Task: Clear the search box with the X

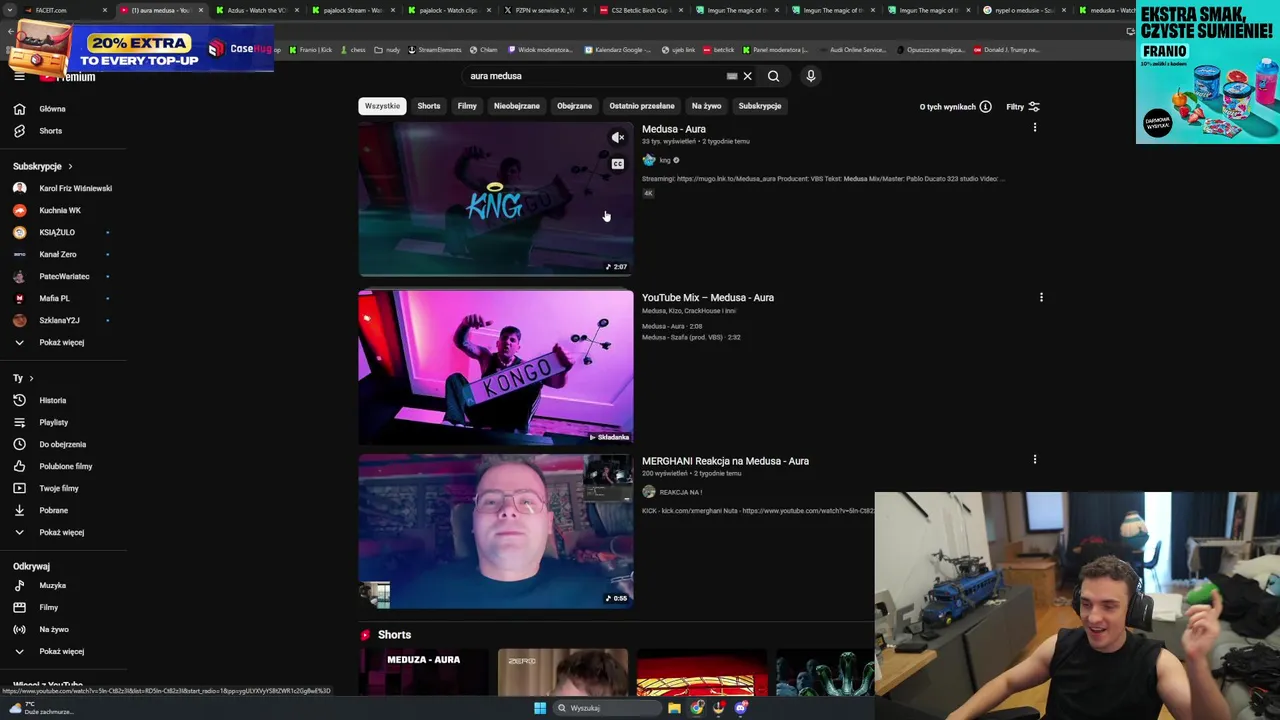Action: coord(747,76)
